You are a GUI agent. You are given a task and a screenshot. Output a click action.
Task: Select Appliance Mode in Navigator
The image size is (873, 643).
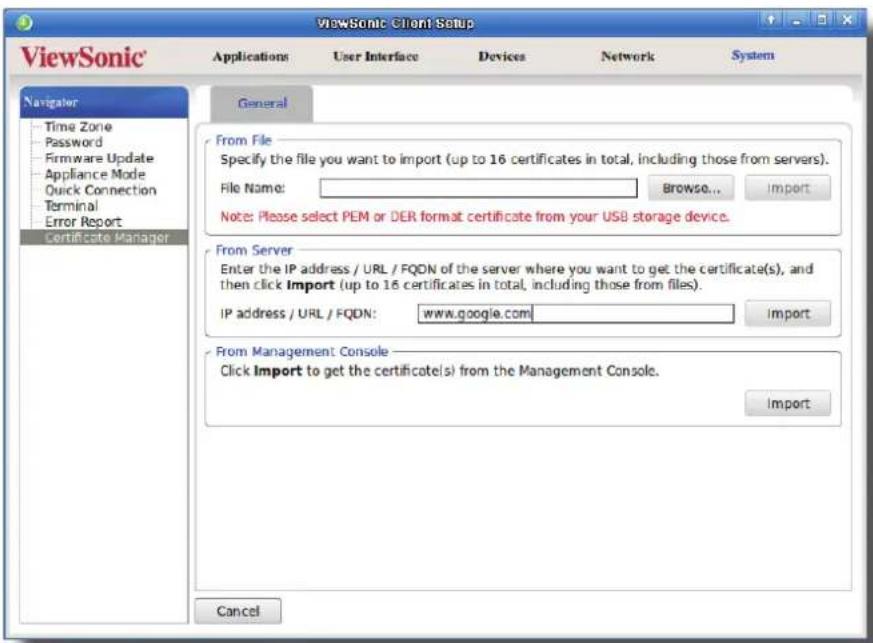click(95, 174)
